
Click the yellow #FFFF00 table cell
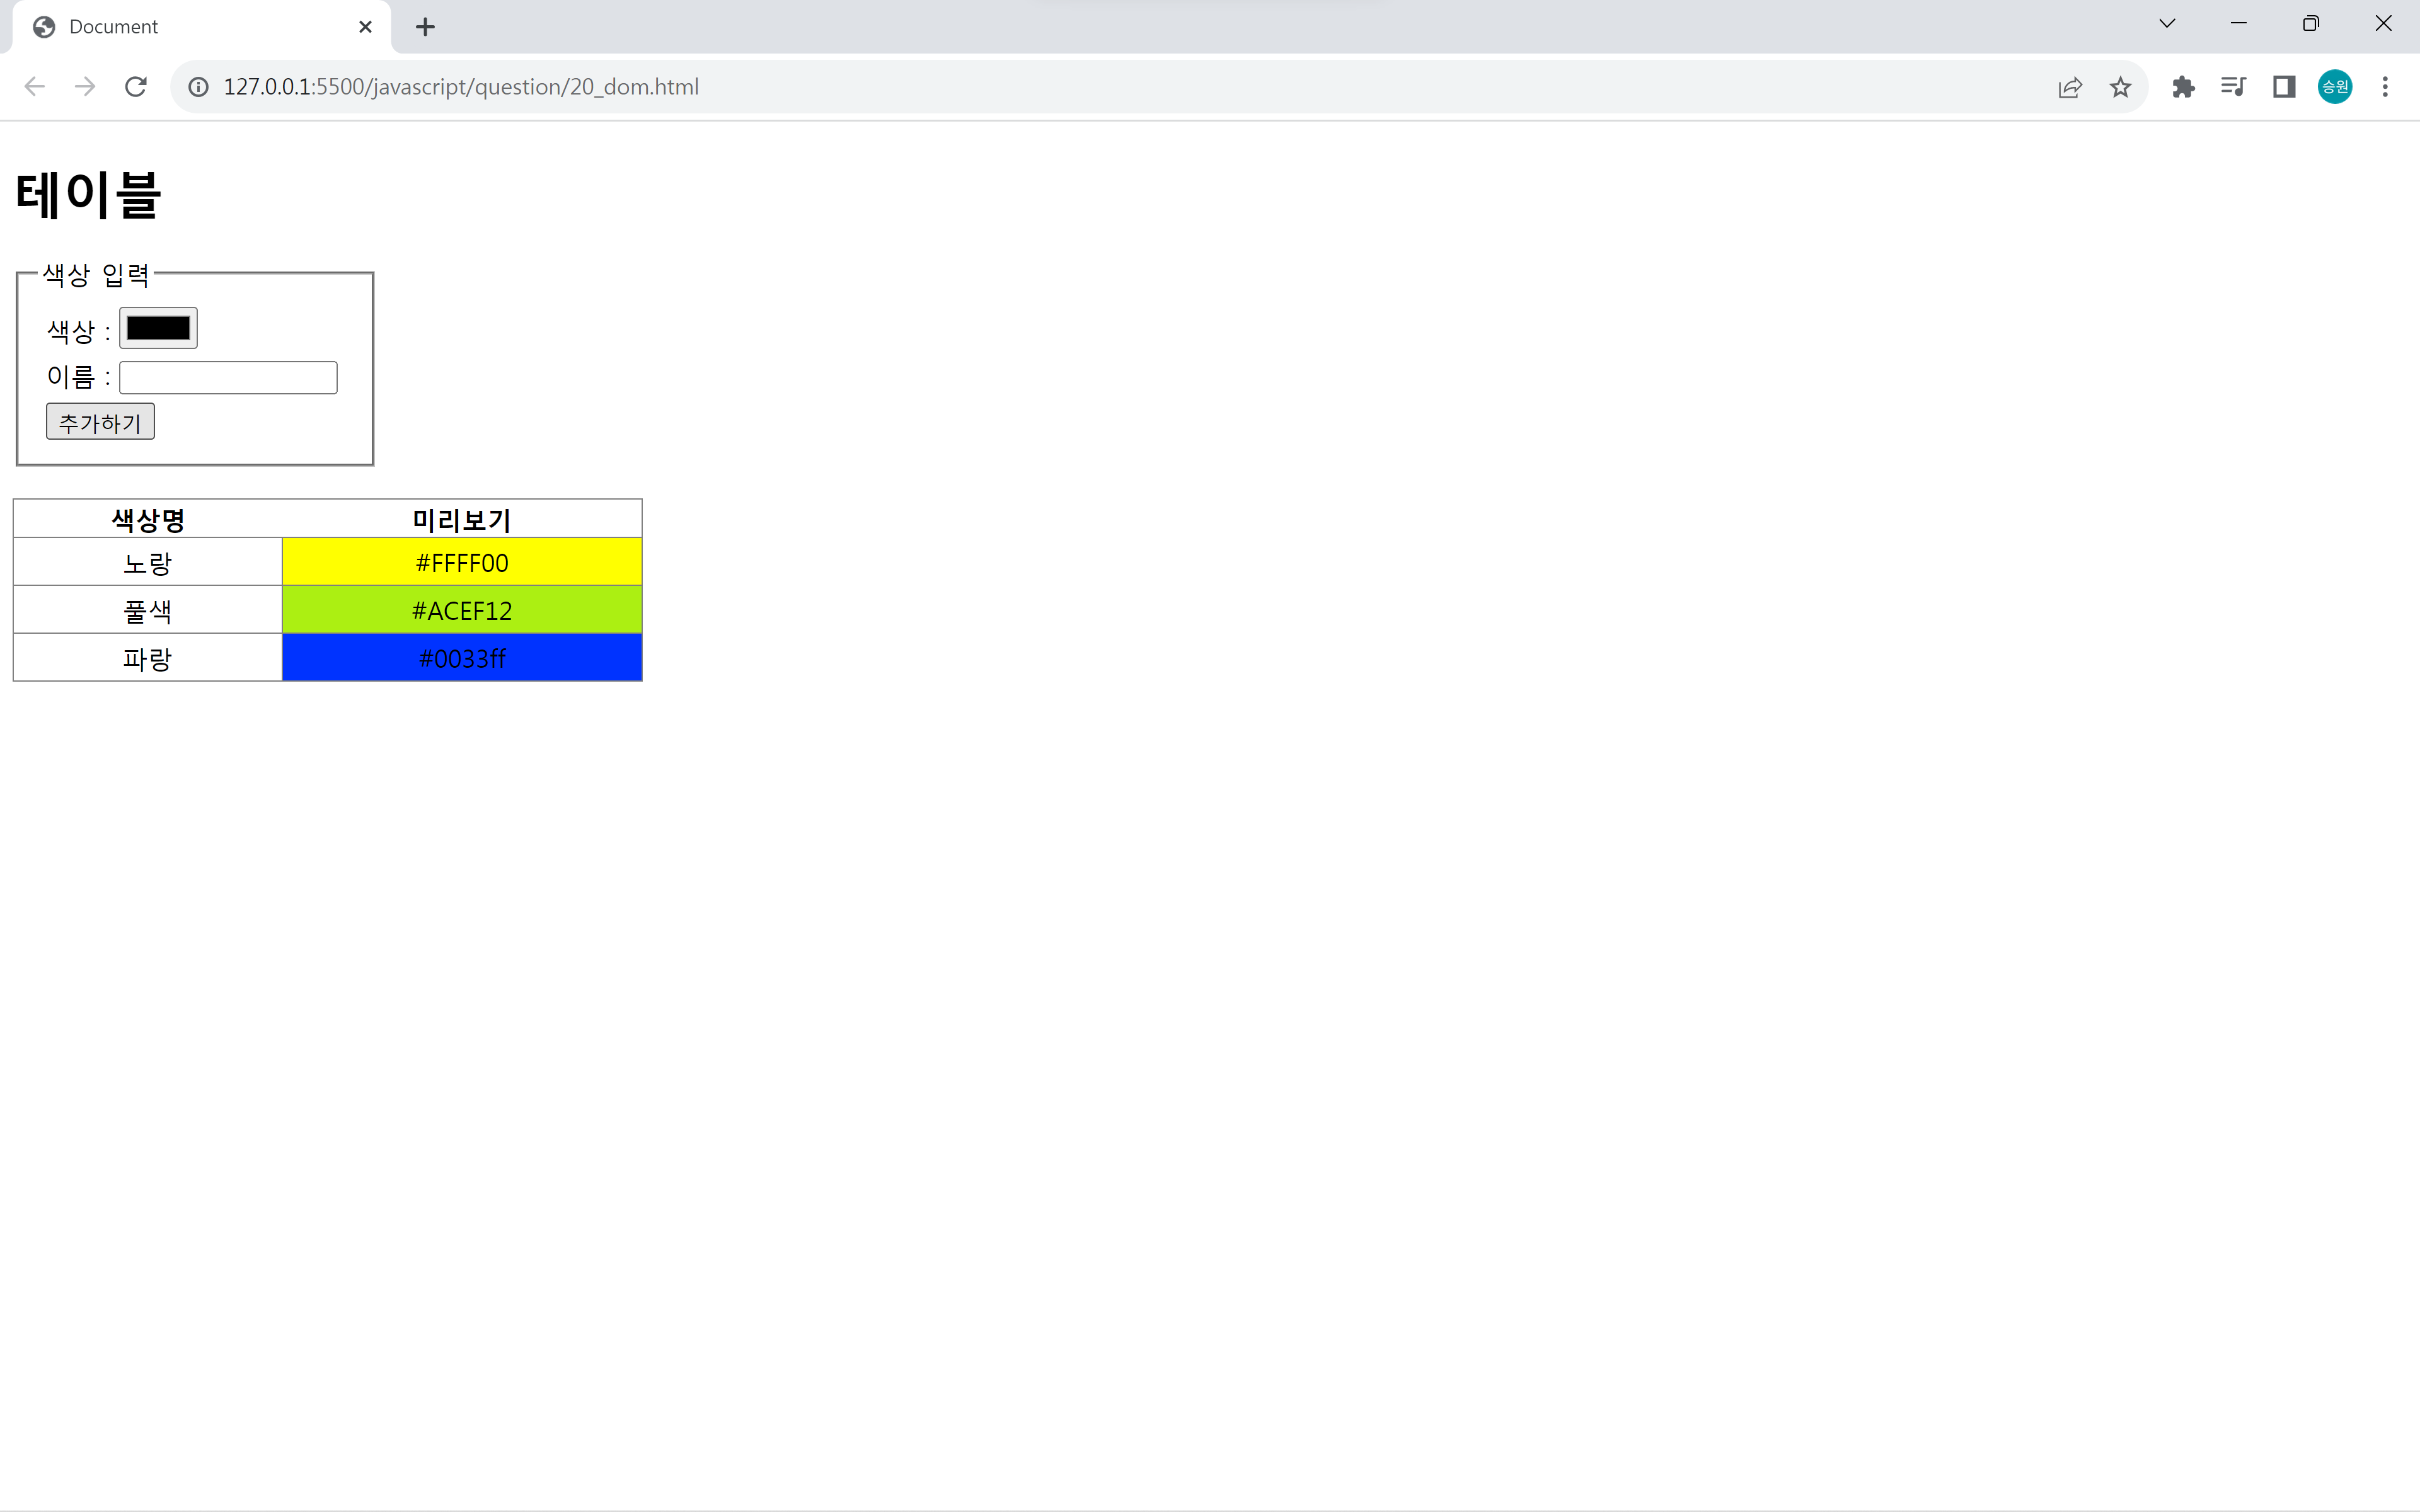tap(462, 562)
